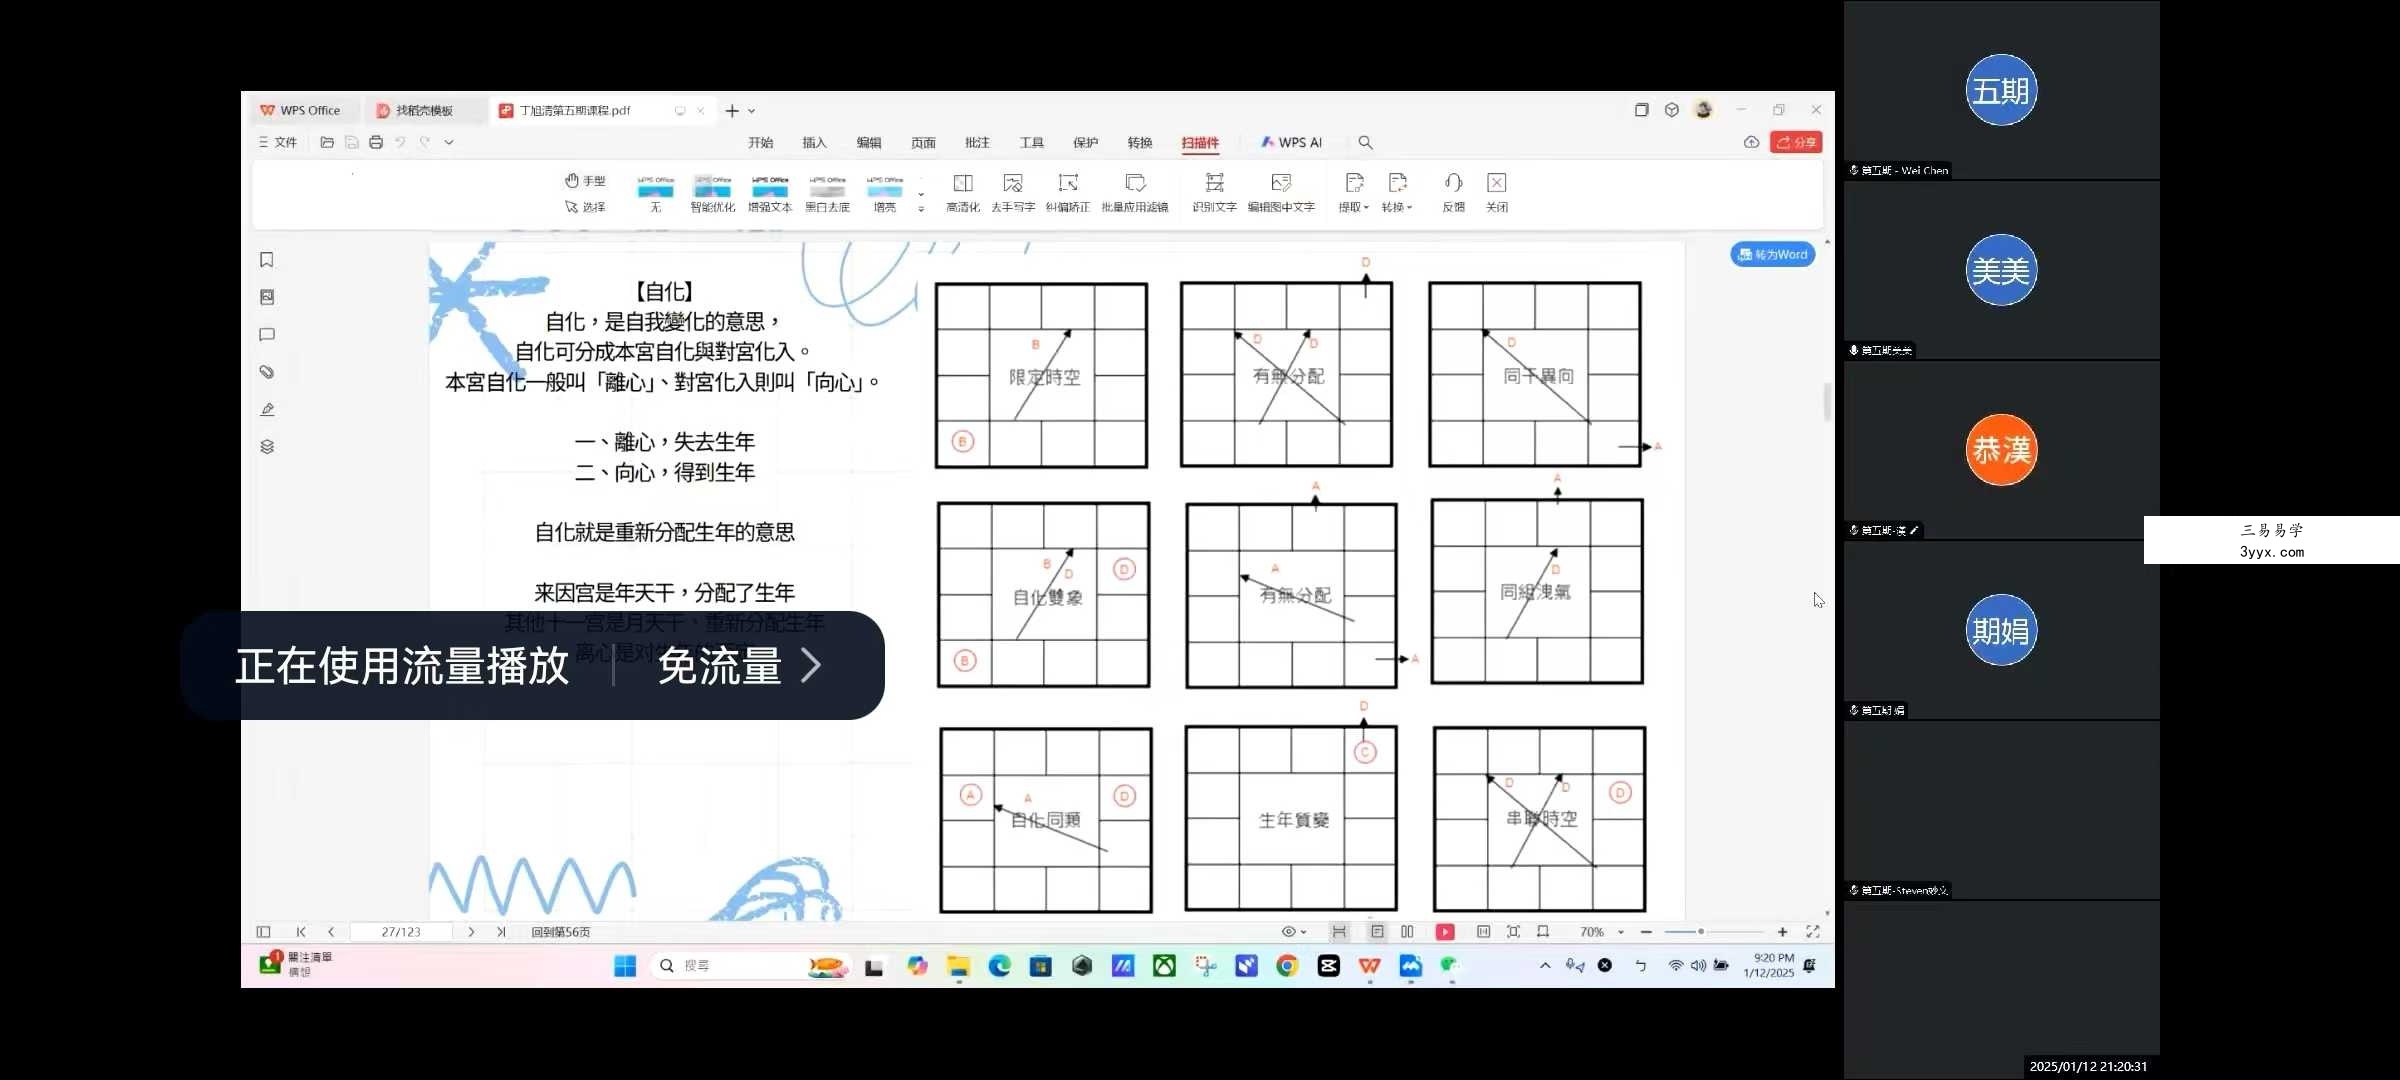Click the 反馈 feedback icon
Screen dimensions: 2400x1080
coord(1454,193)
